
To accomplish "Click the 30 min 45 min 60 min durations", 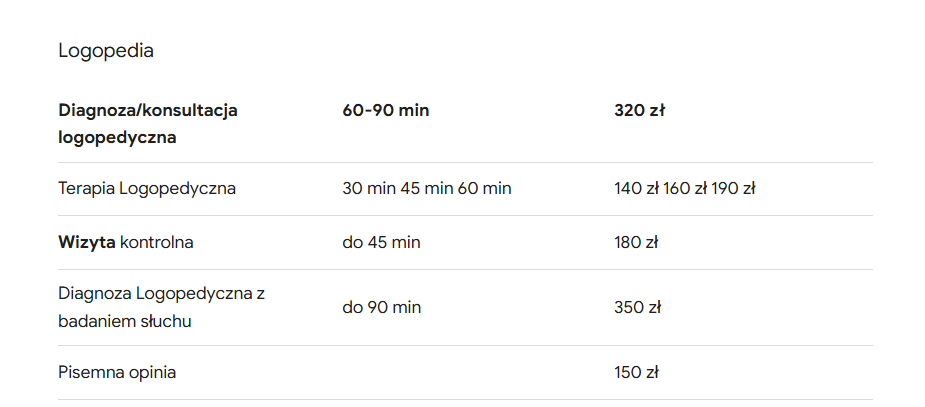I will tap(427, 189).
